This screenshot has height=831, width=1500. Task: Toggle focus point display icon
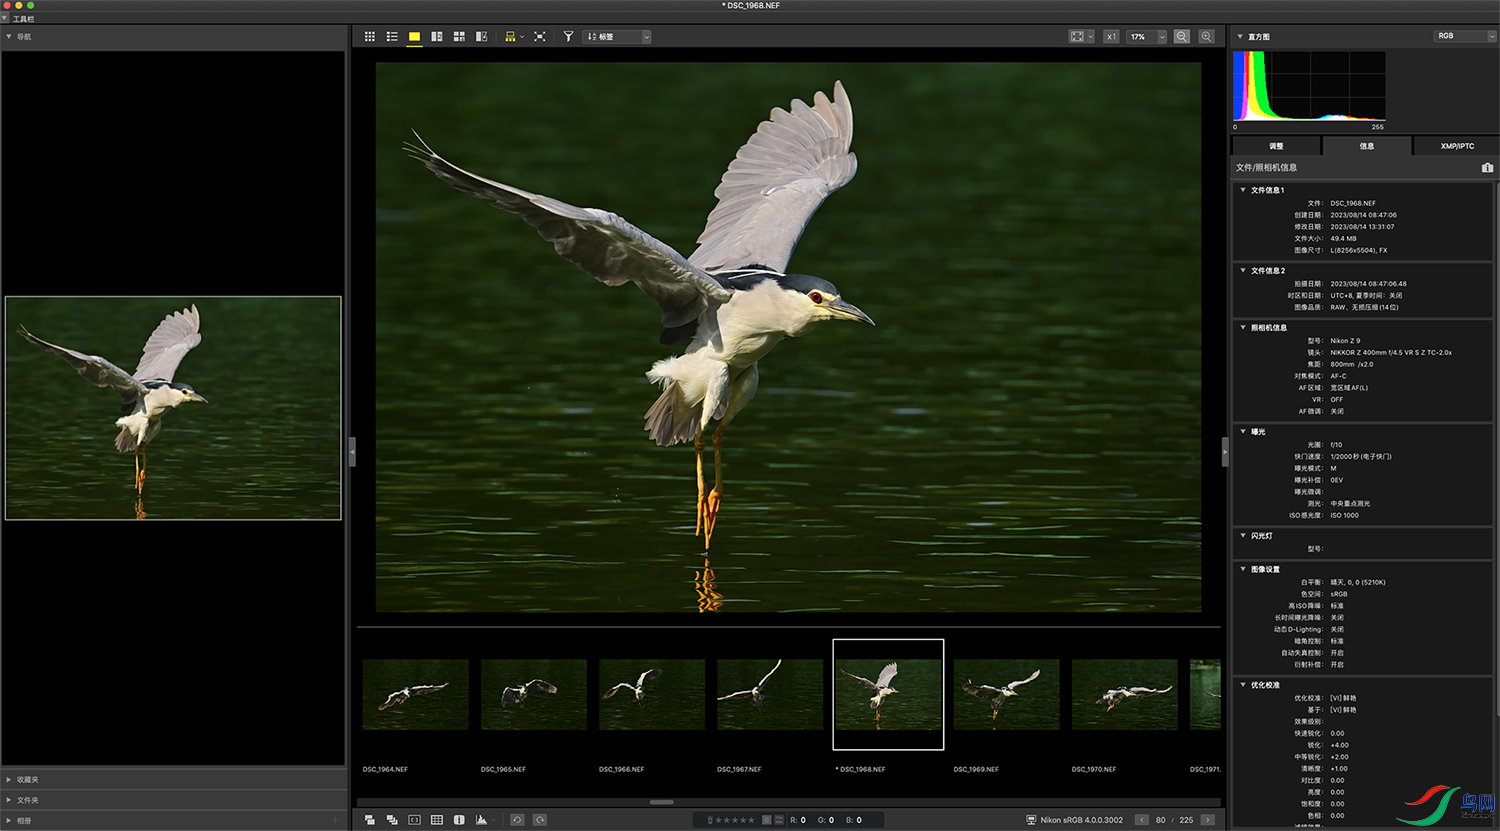415,820
